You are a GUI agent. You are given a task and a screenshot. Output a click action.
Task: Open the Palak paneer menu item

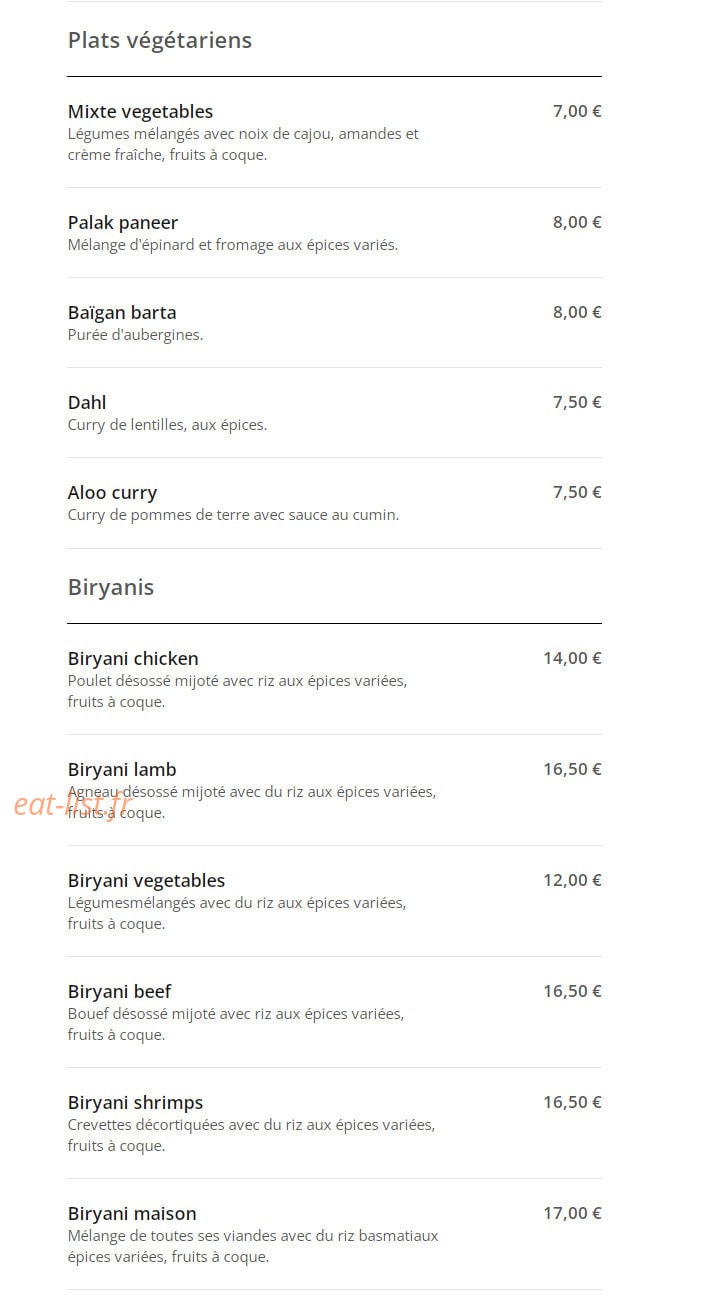pyautogui.click(x=123, y=222)
